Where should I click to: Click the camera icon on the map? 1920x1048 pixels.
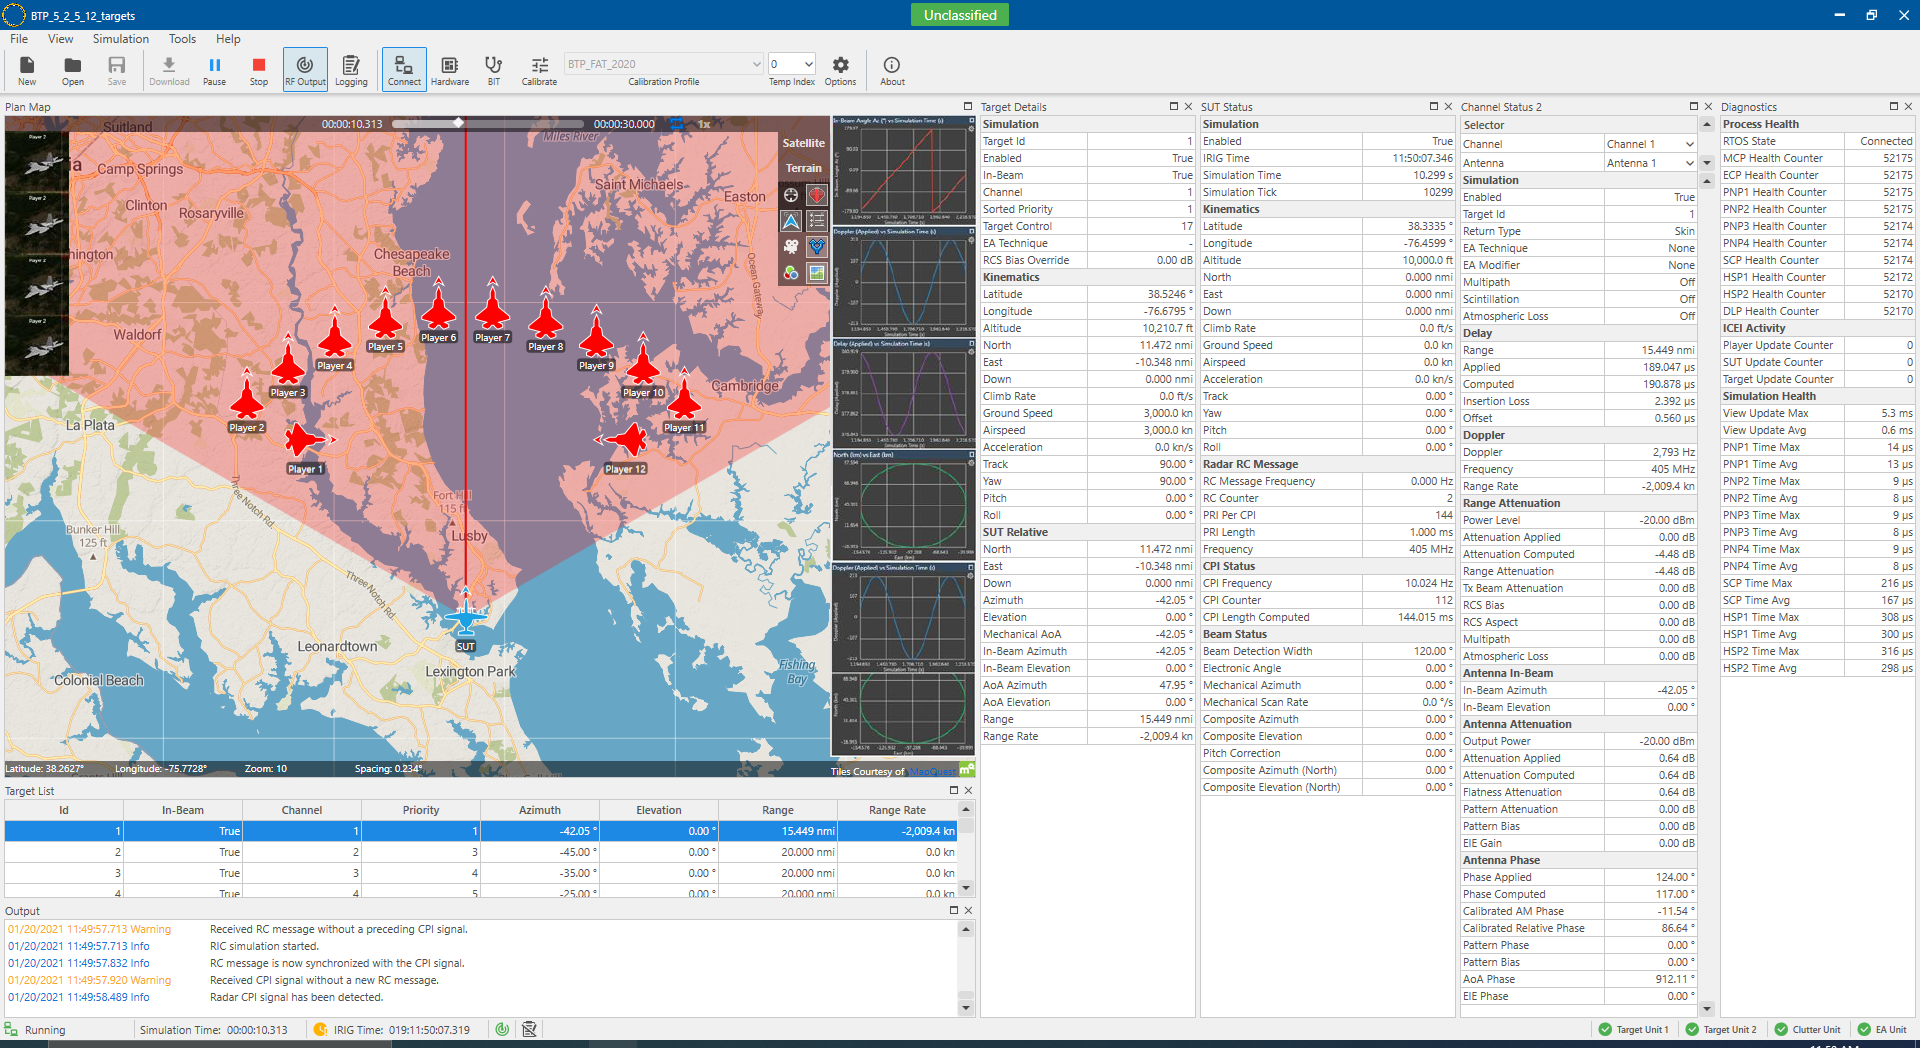792,247
